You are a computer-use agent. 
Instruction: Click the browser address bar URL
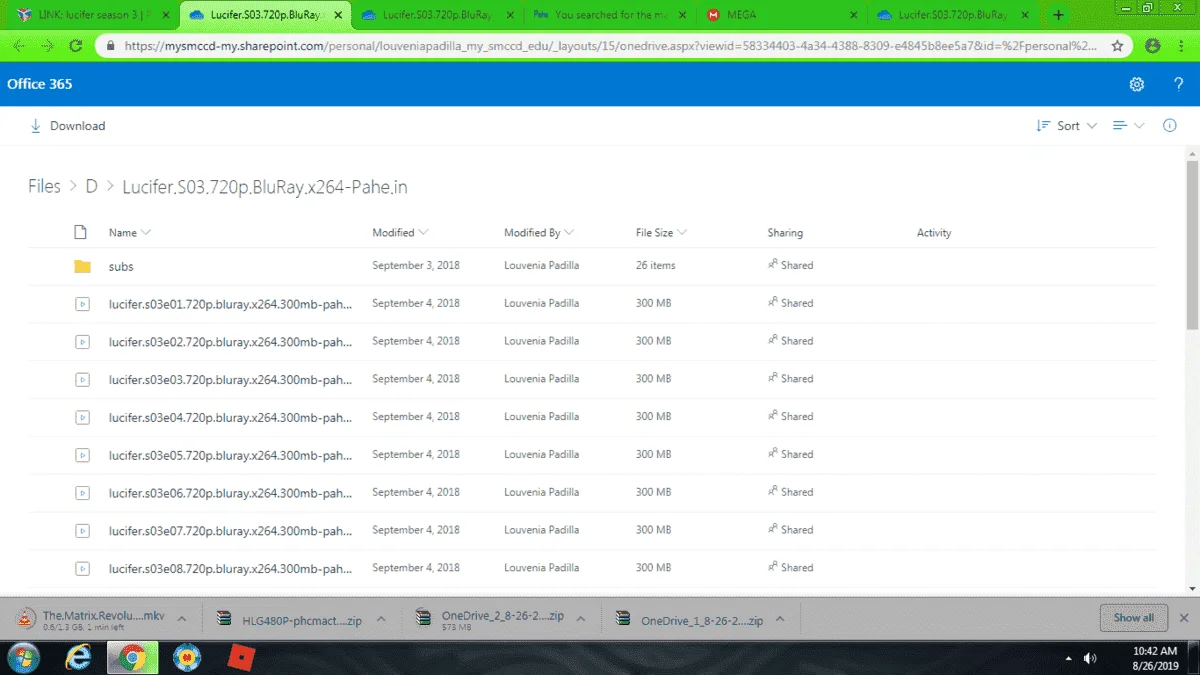610,46
